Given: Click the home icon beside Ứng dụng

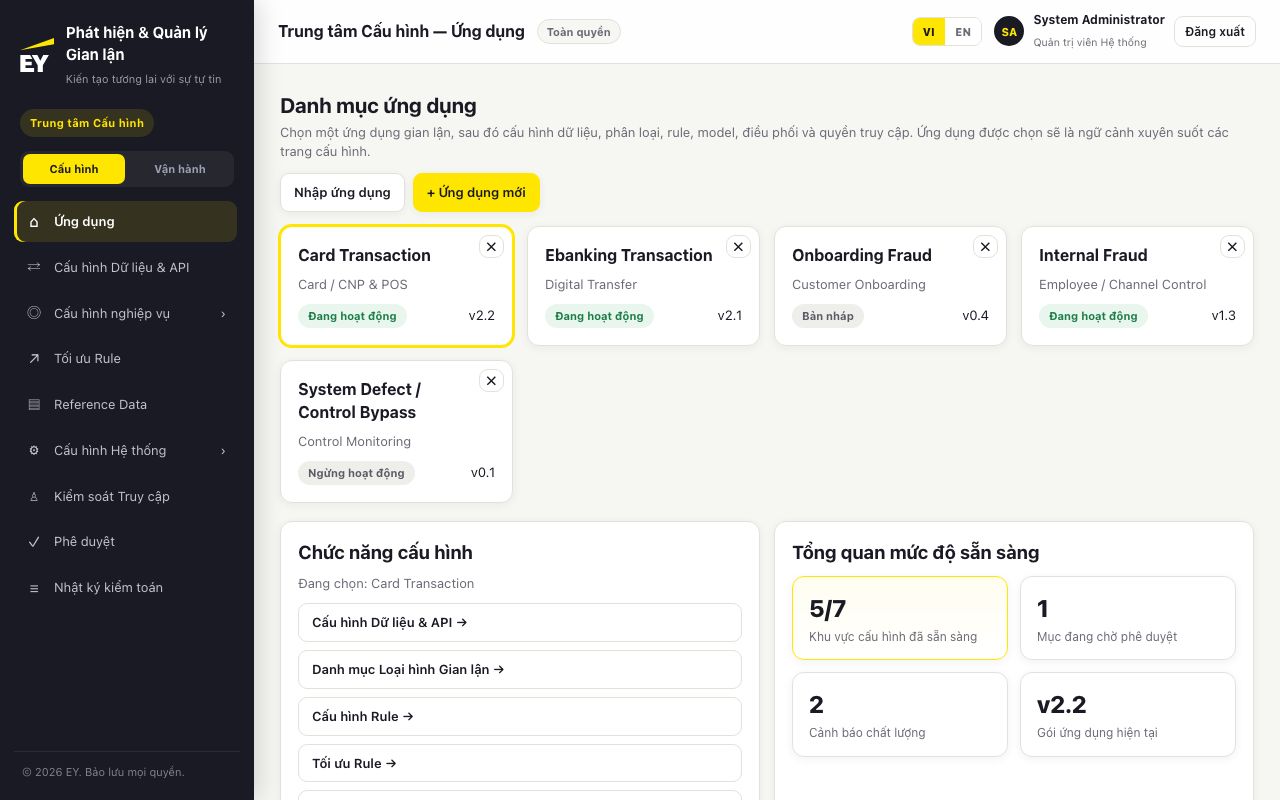Looking at the screenshot, I should (x=34, y=222).
